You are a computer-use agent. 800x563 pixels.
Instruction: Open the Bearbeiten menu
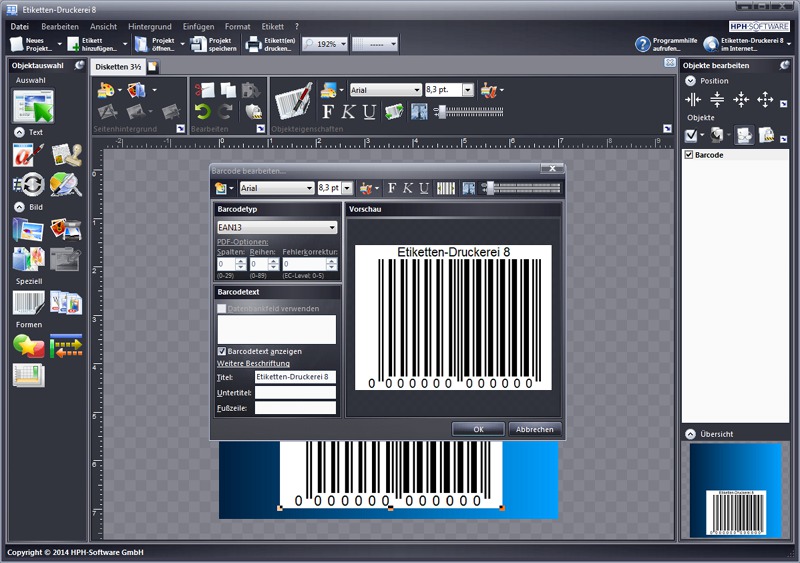pyautogui.click(x=60, y=27)
